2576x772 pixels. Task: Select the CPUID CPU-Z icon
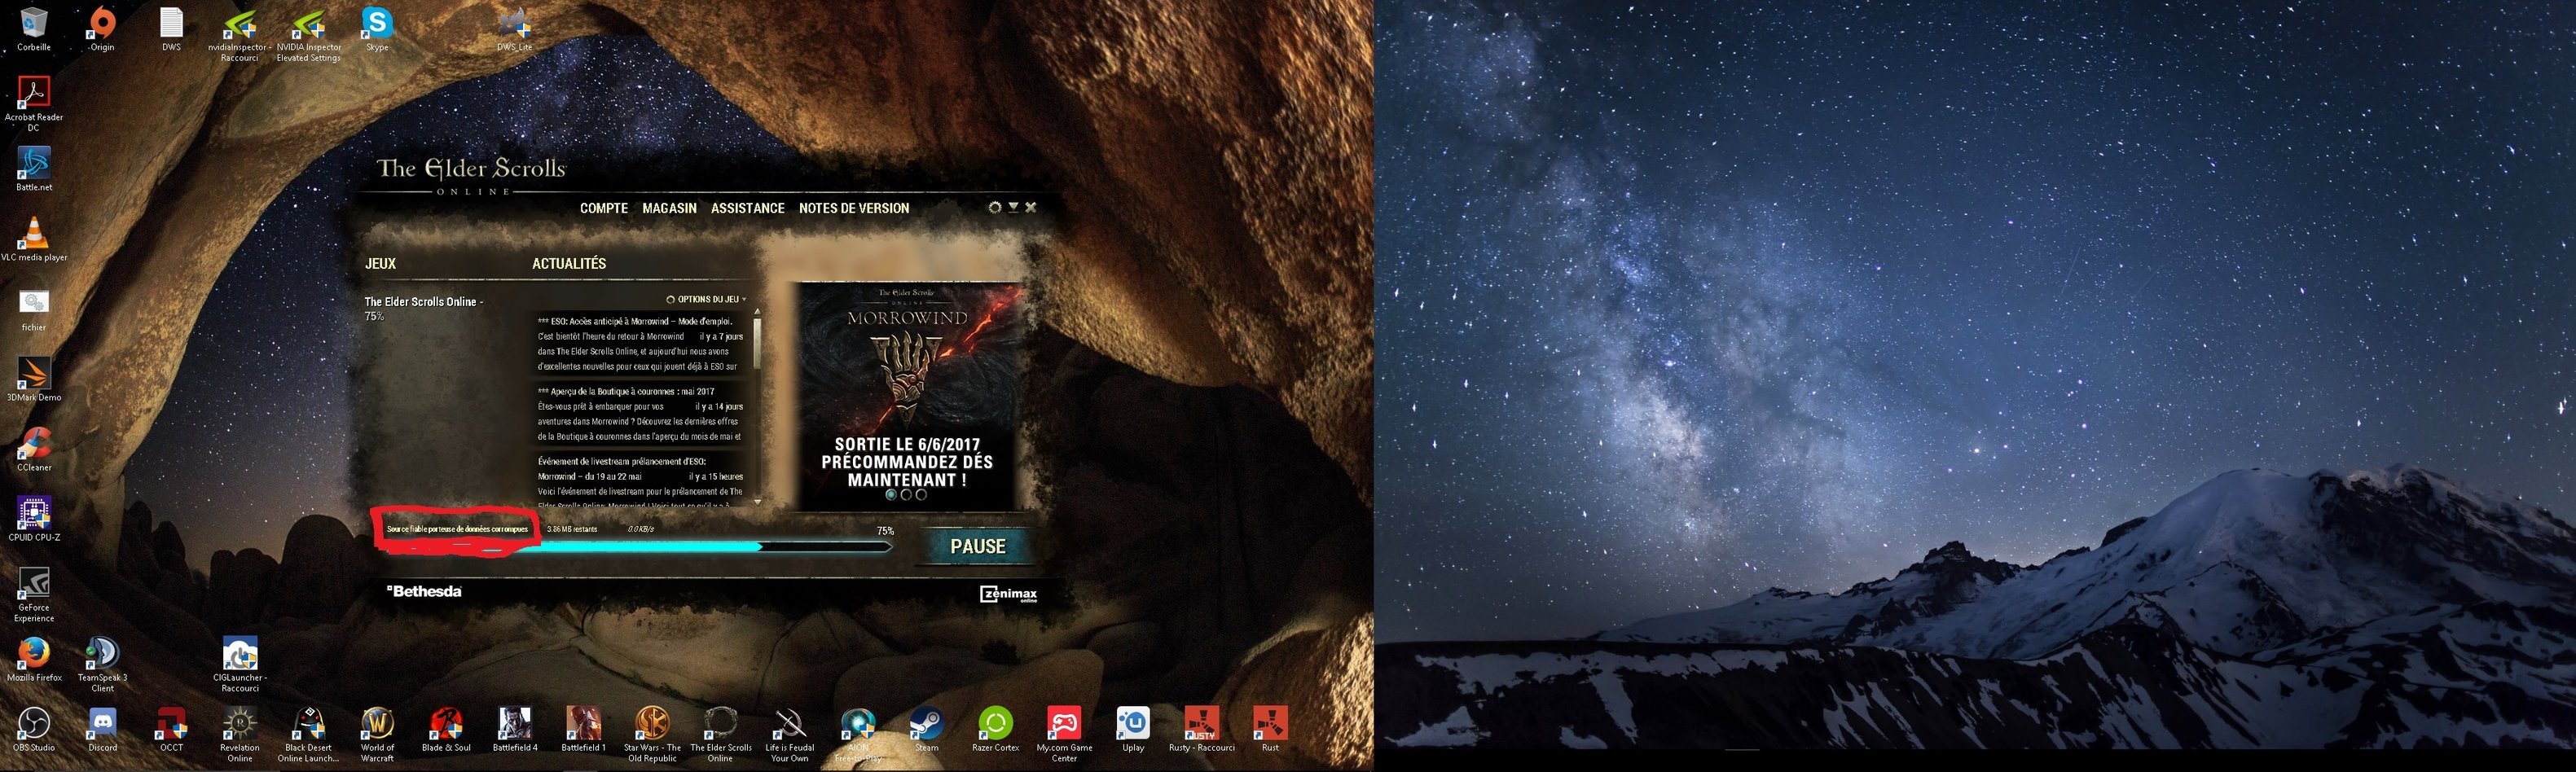point(34,519)
